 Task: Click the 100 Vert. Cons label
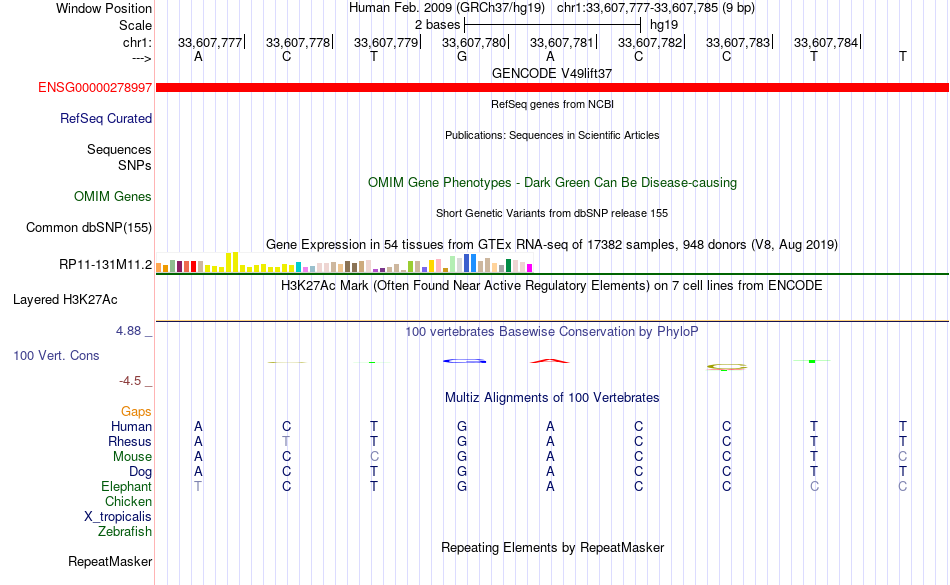(56, 355)
